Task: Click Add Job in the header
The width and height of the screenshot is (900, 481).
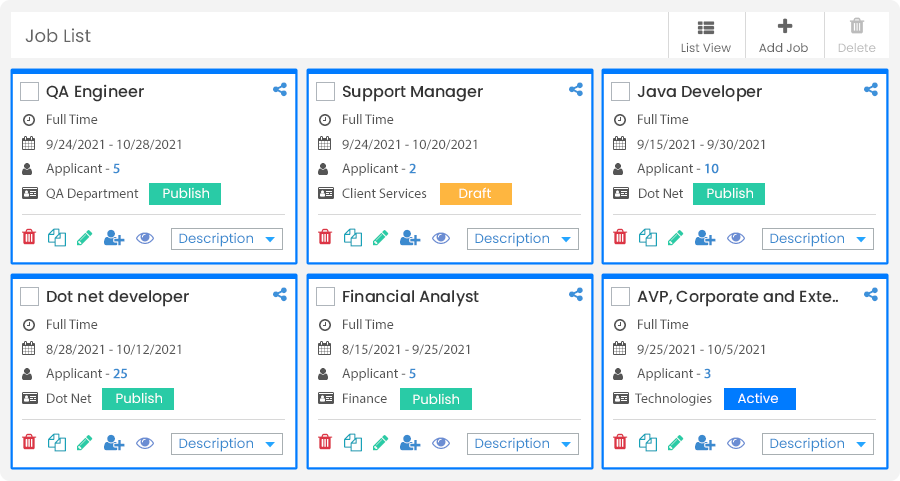Action: coord(783,36)
